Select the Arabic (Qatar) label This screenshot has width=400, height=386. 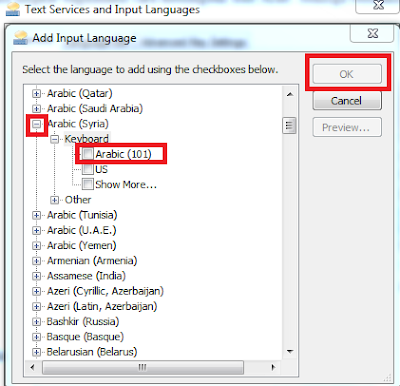tap(80, 93)
